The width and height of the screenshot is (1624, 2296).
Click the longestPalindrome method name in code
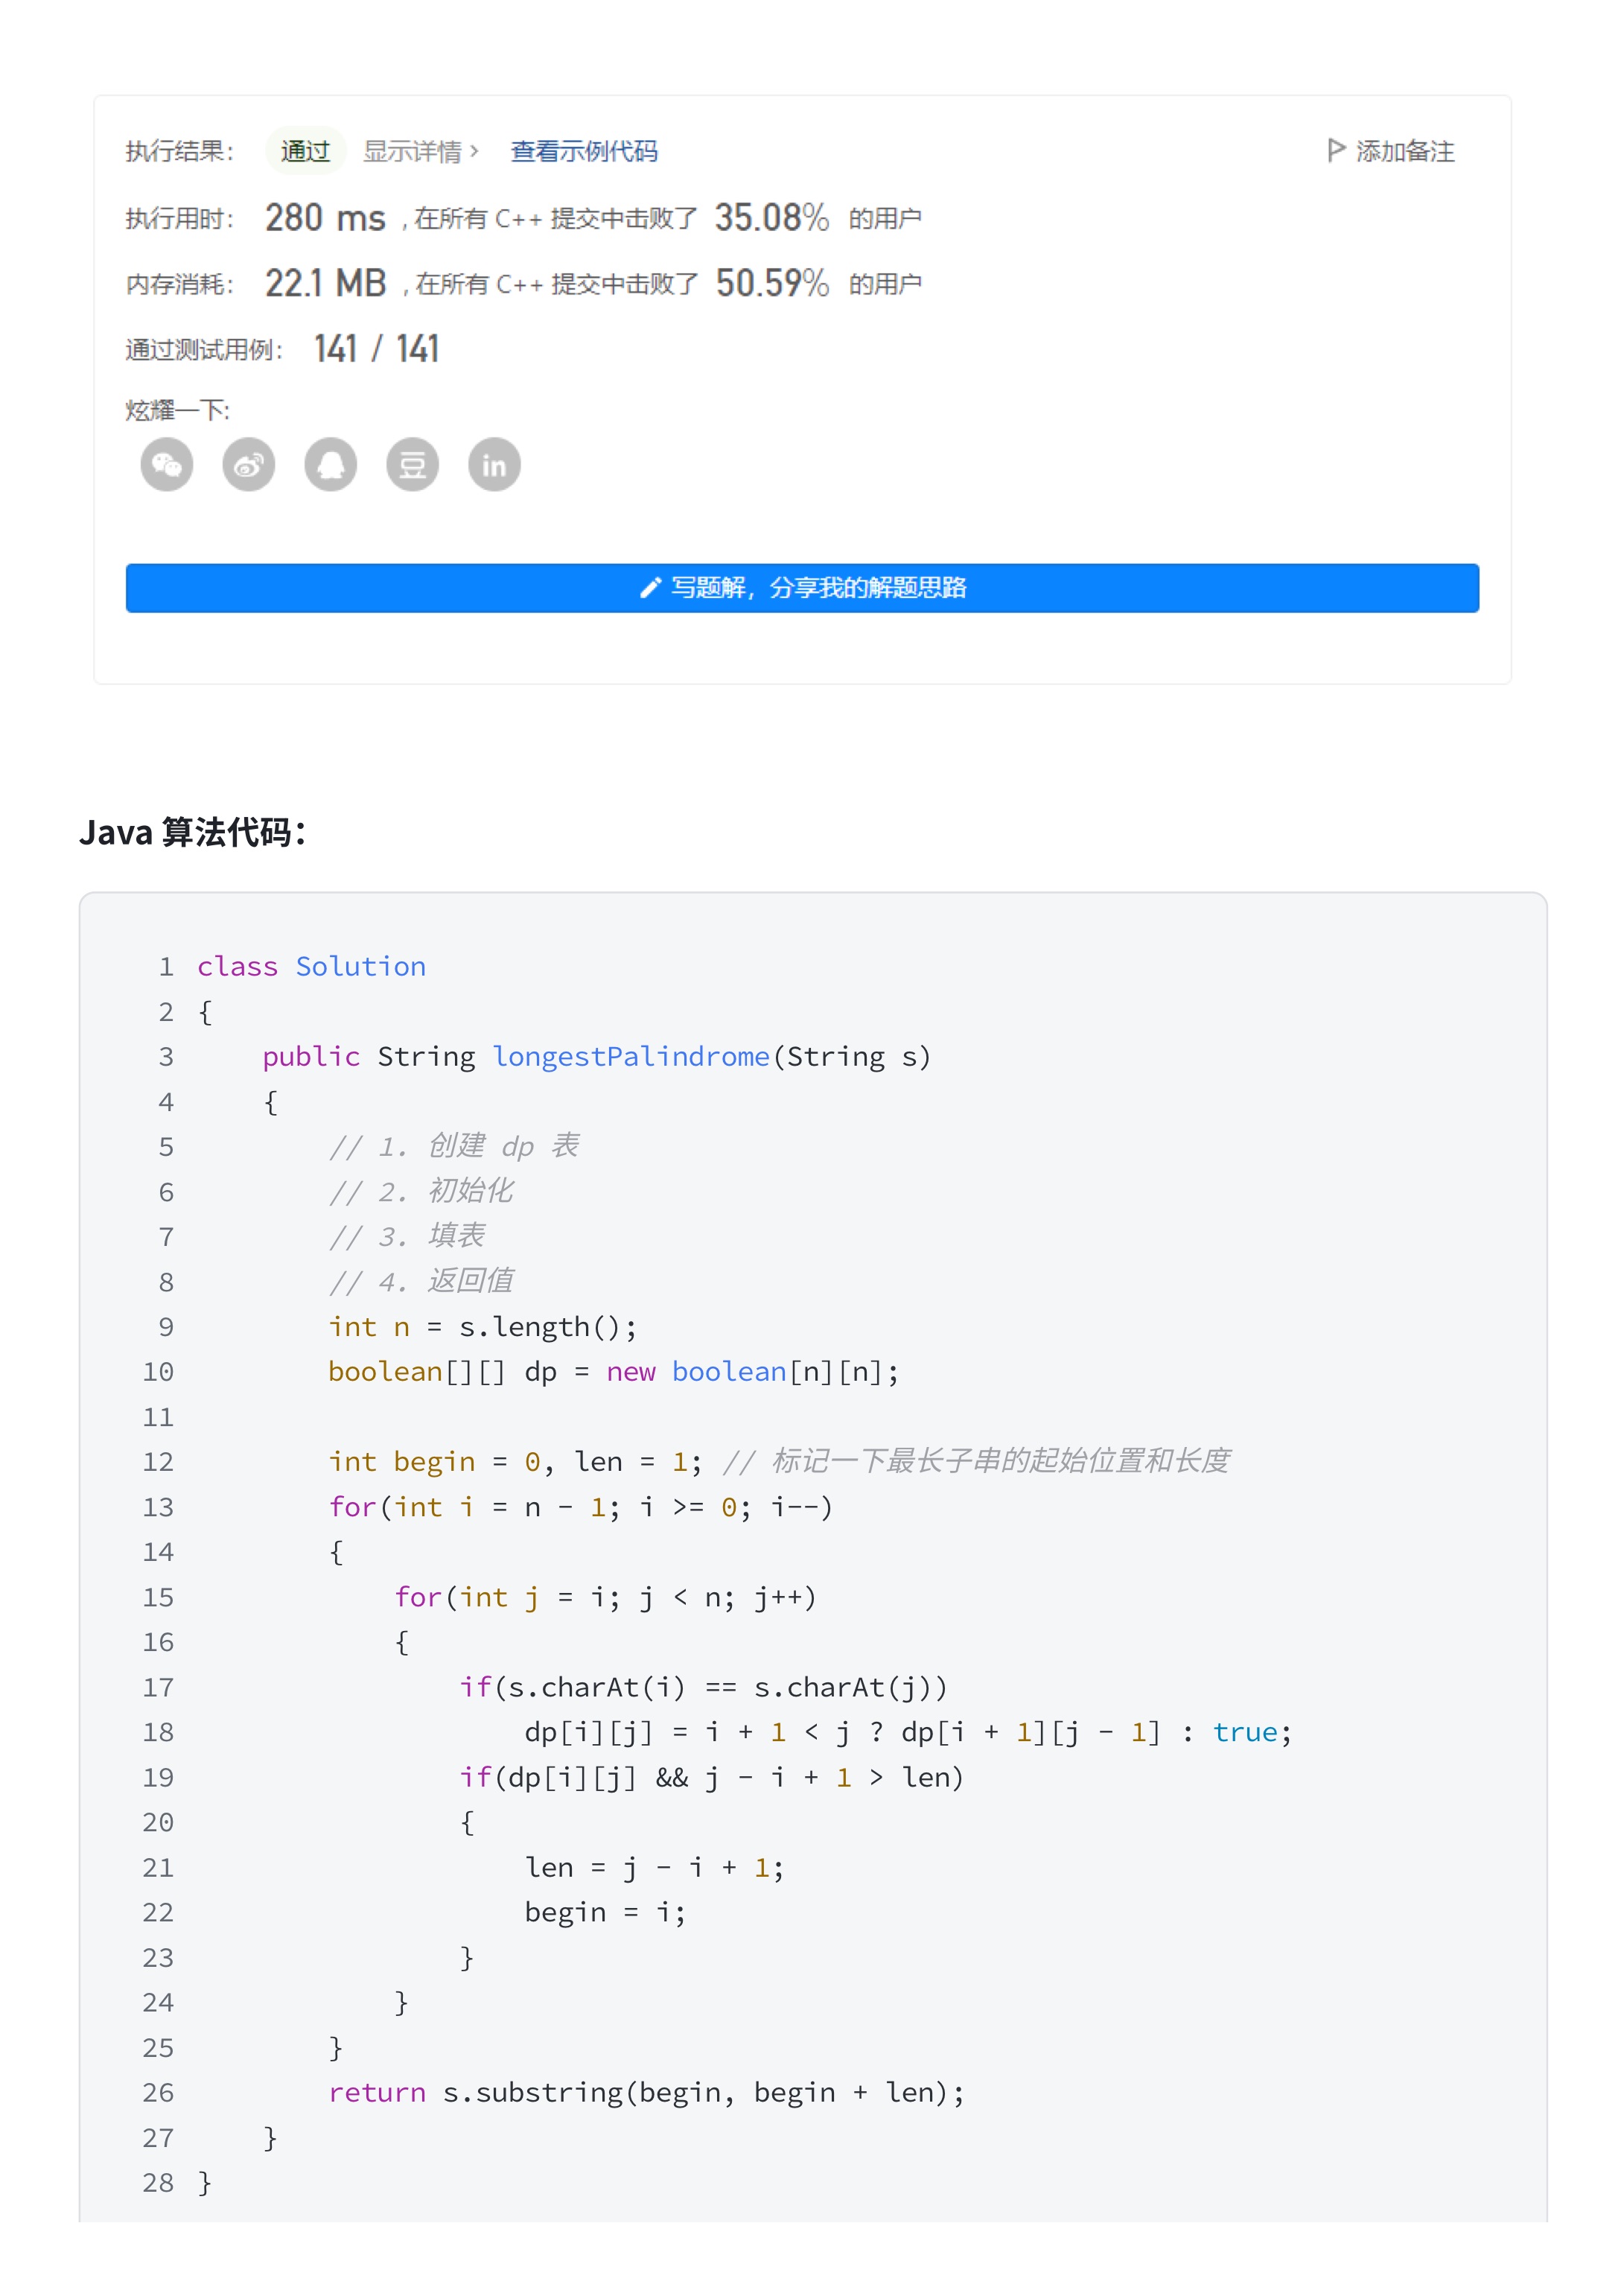[631, 1057]
